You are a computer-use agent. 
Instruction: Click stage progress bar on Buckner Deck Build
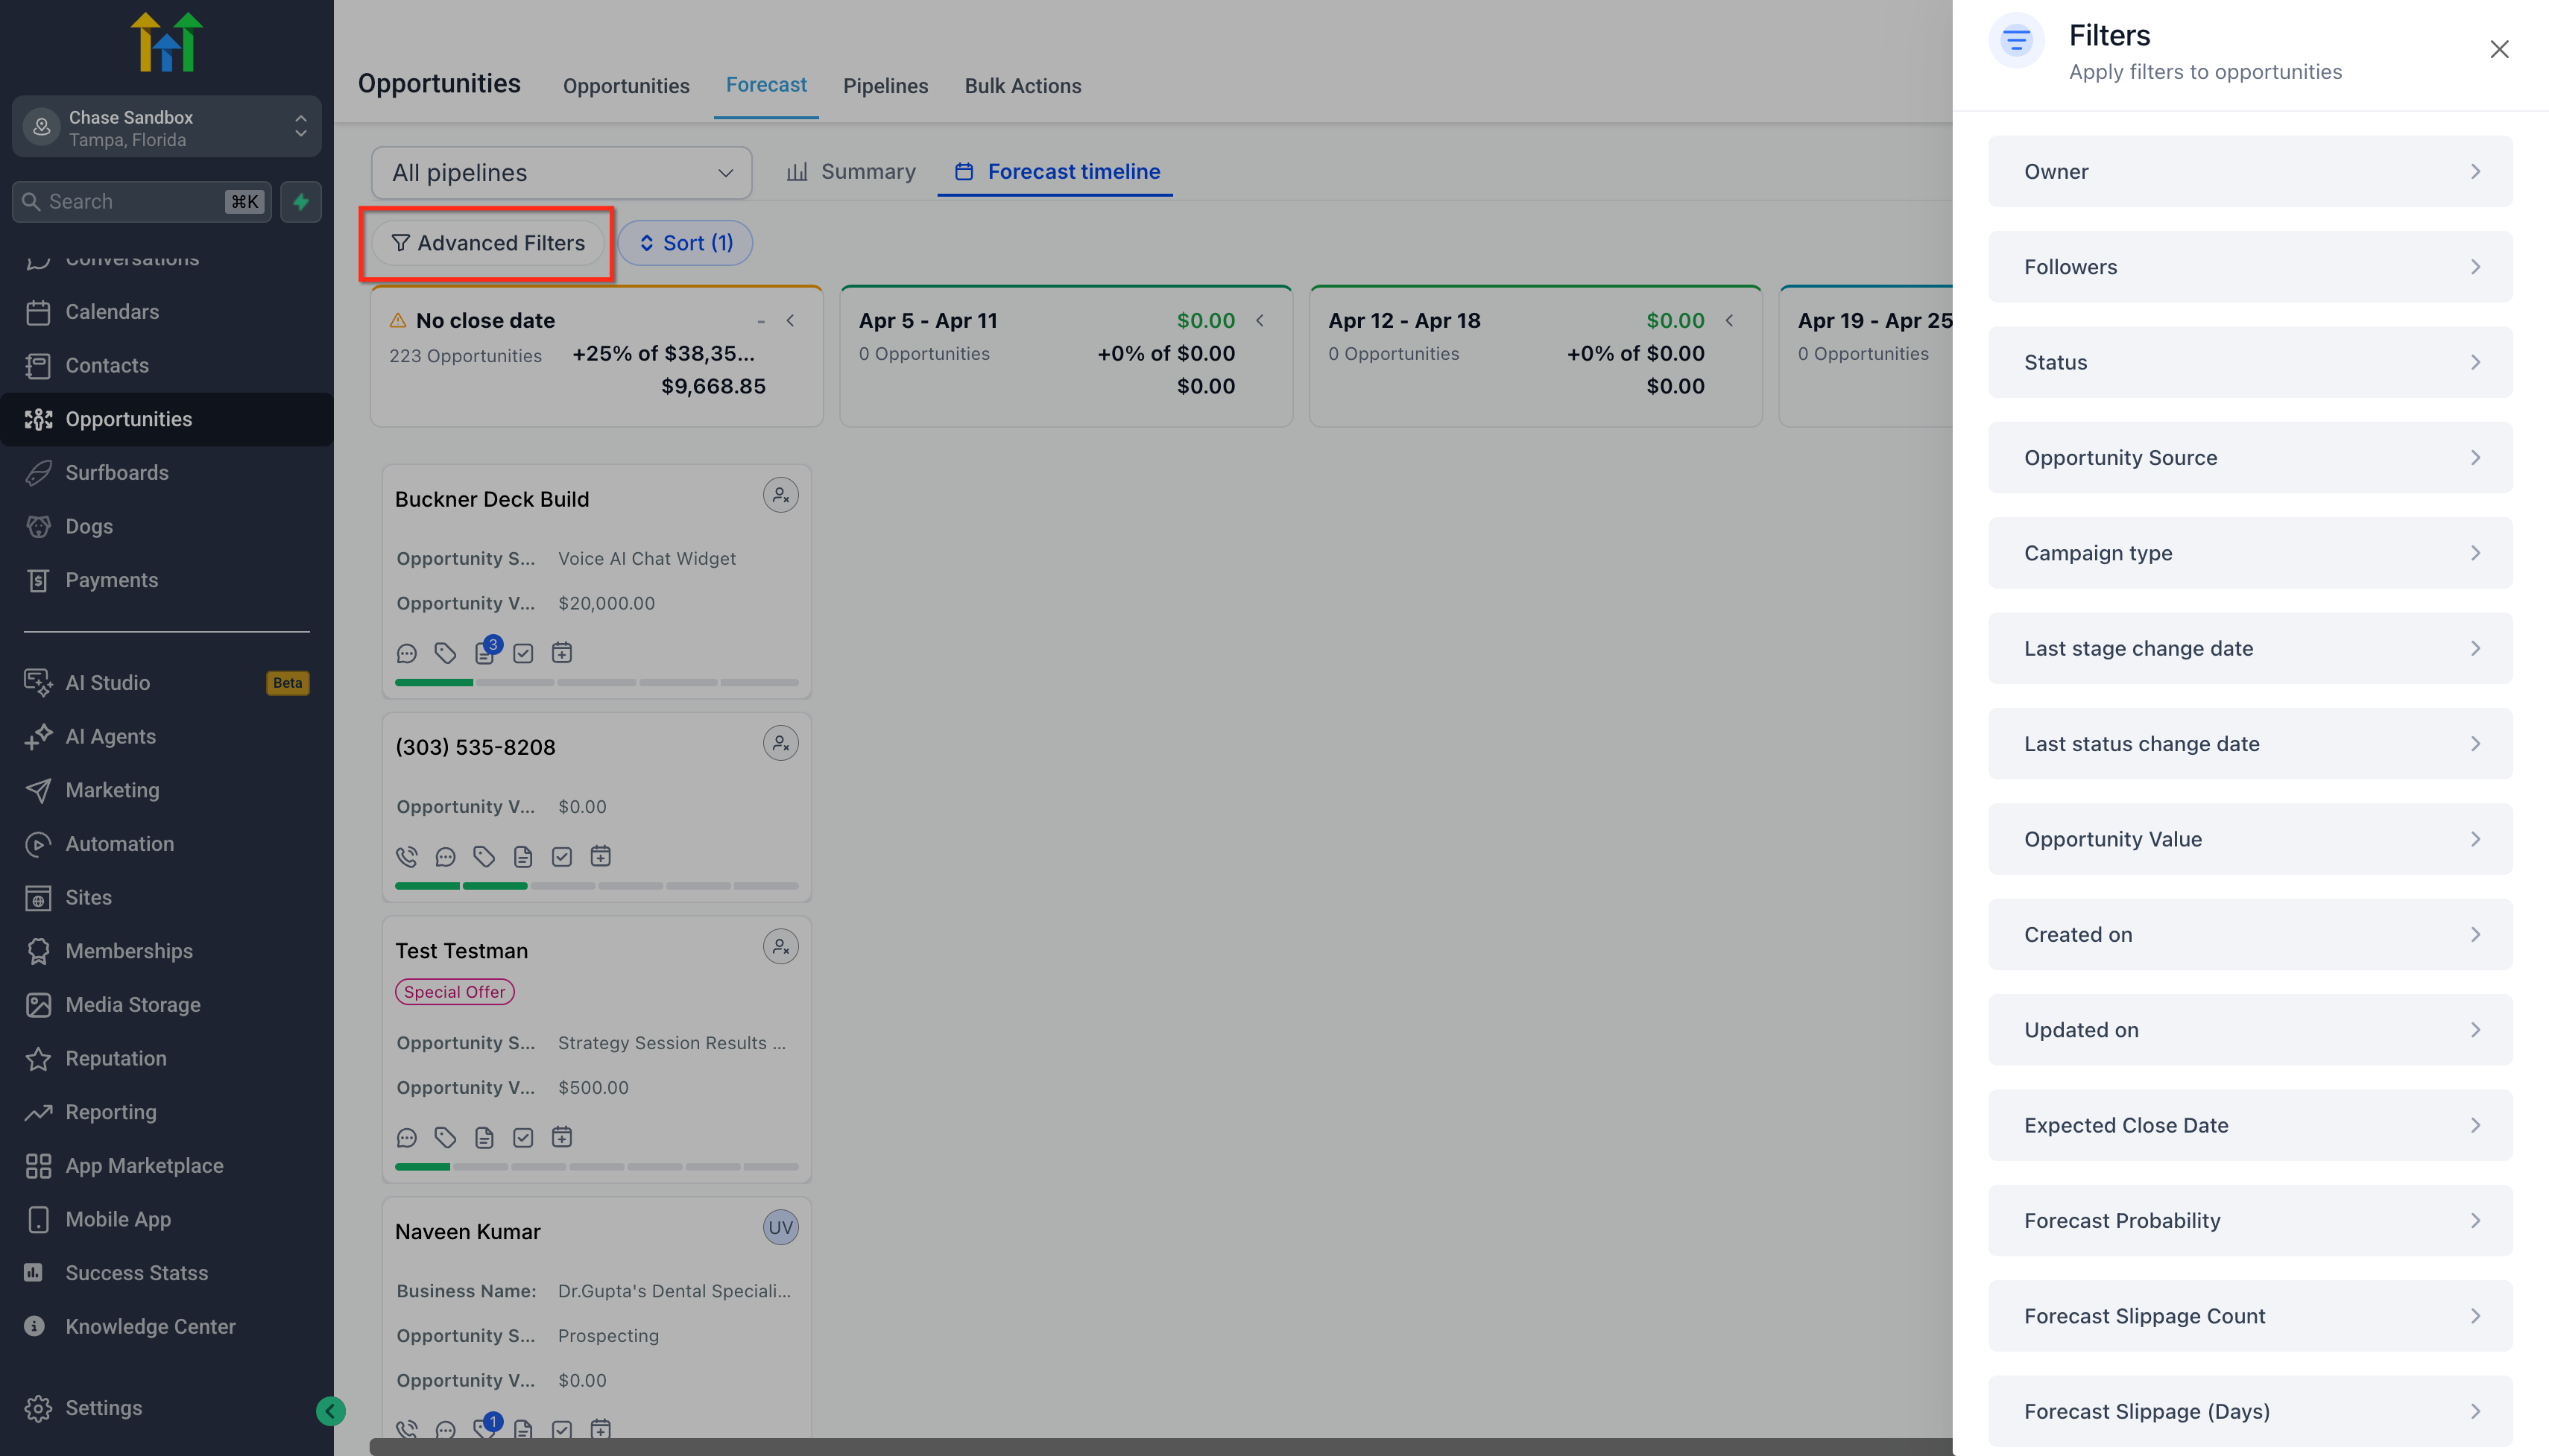point(596,683)
